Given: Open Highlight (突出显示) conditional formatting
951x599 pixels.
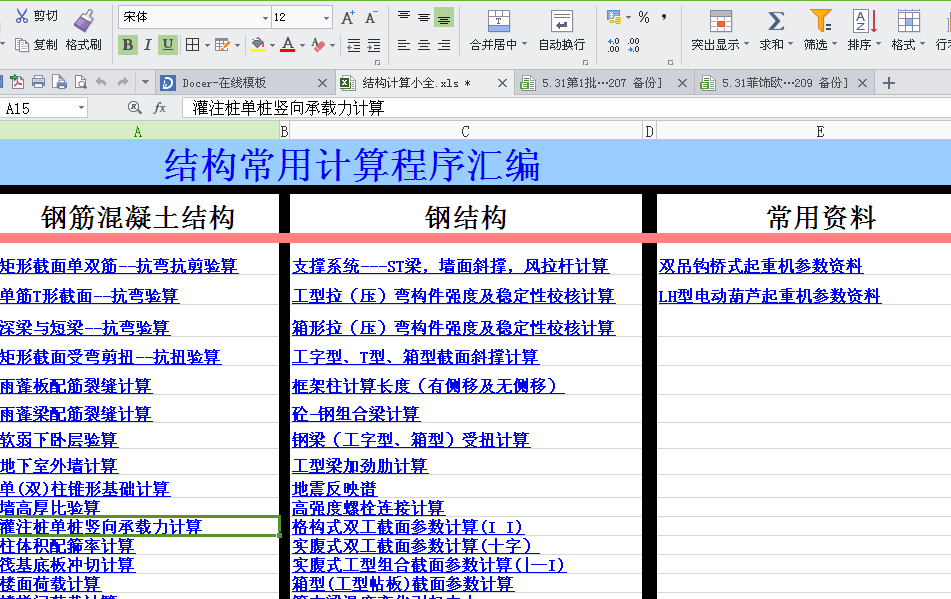Looking at the screenshot, I should pos(721,30).
